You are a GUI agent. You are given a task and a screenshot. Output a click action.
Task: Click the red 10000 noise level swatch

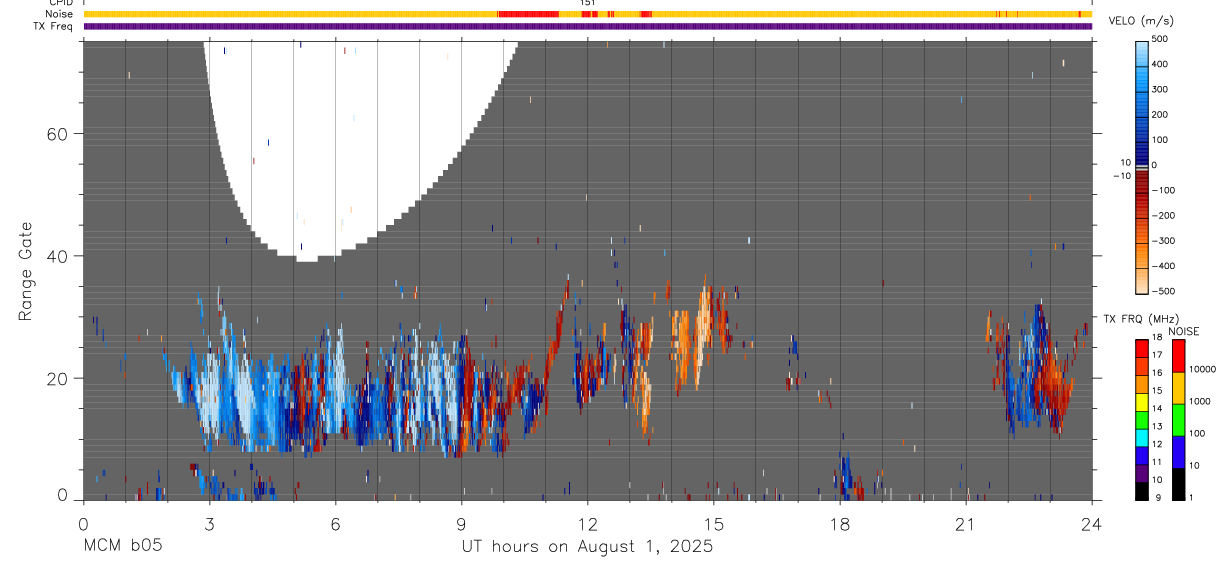click(x=1178, y=356)
